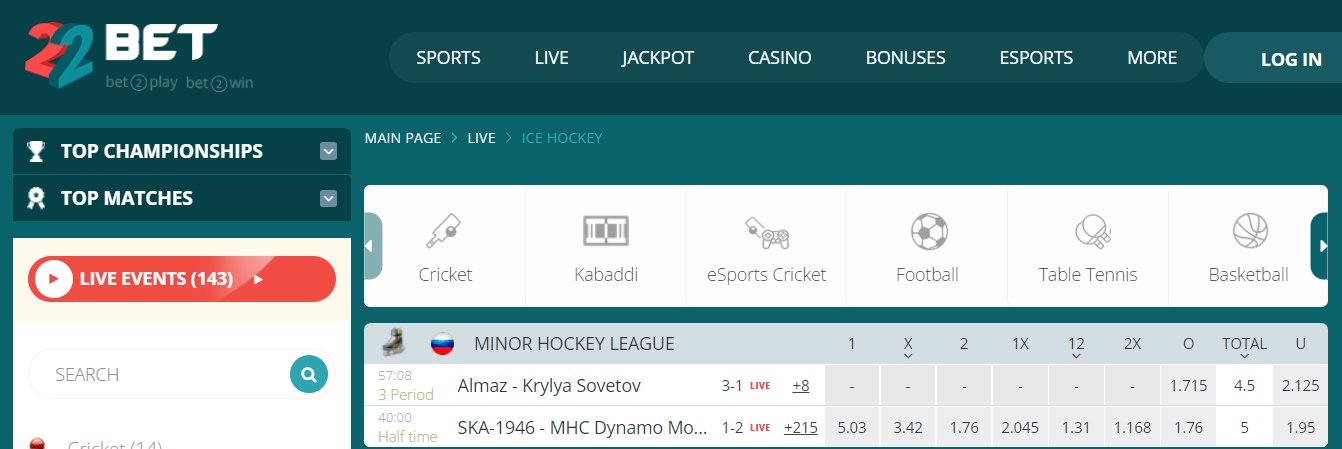
Task: Select odds 5.03 for SKA-1946 win
Action: click(852, 428)
